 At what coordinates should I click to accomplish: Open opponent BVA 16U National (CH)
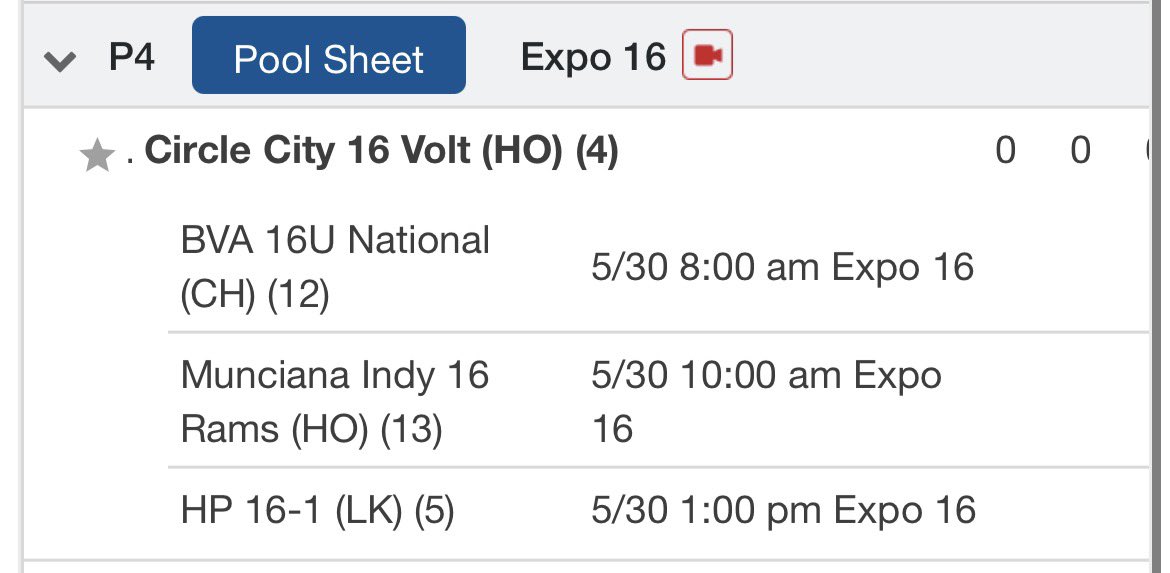(x=335, y=267)
